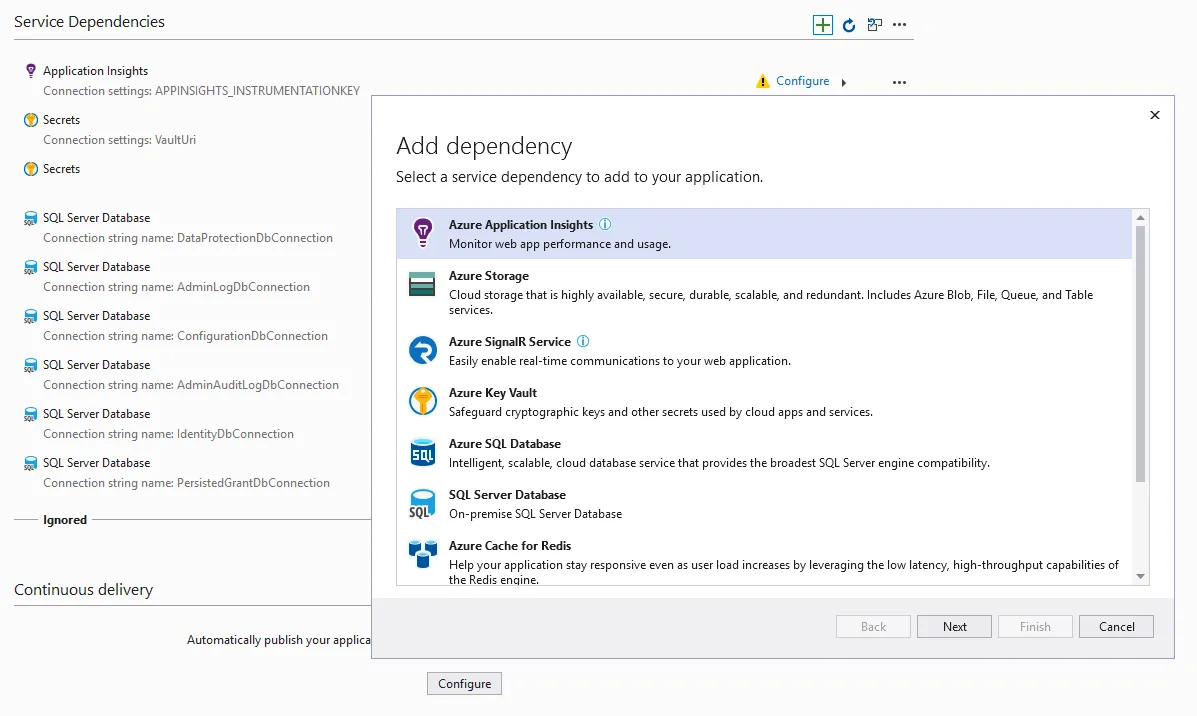
Task: Click the Configure link for Application Insights
Action: 802,81
